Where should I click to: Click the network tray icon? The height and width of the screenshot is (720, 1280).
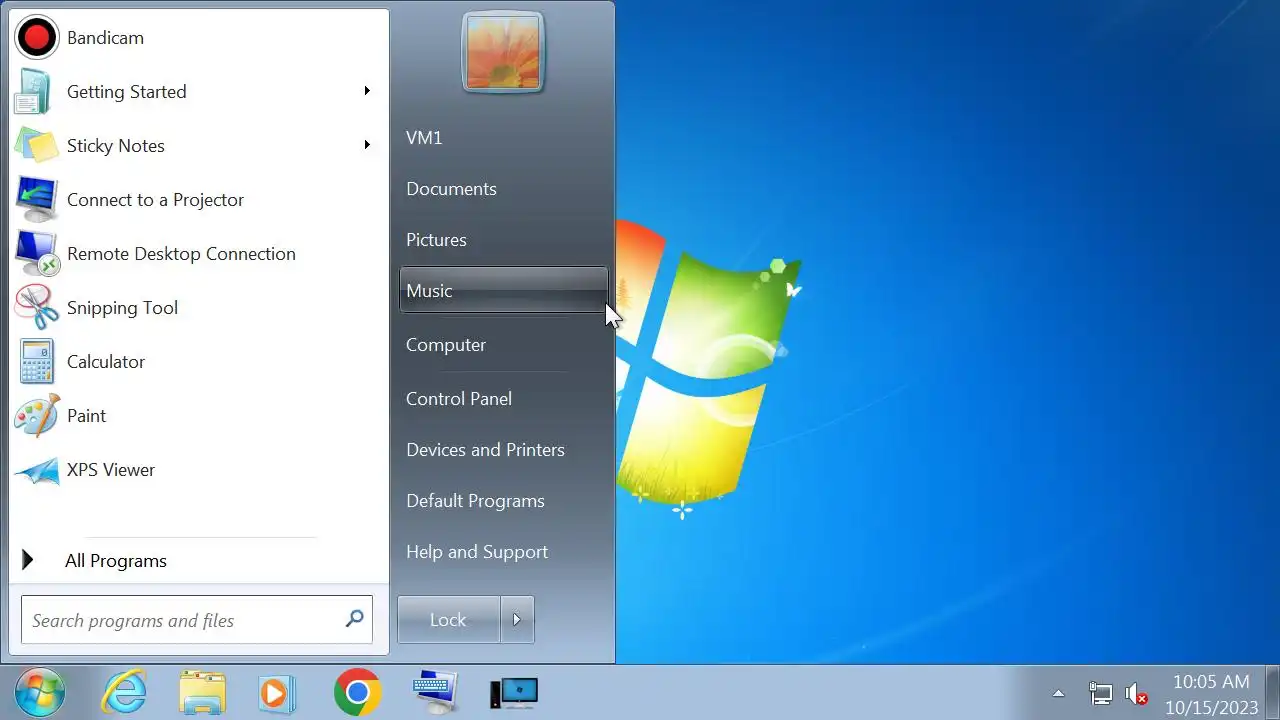(1100, 694)
